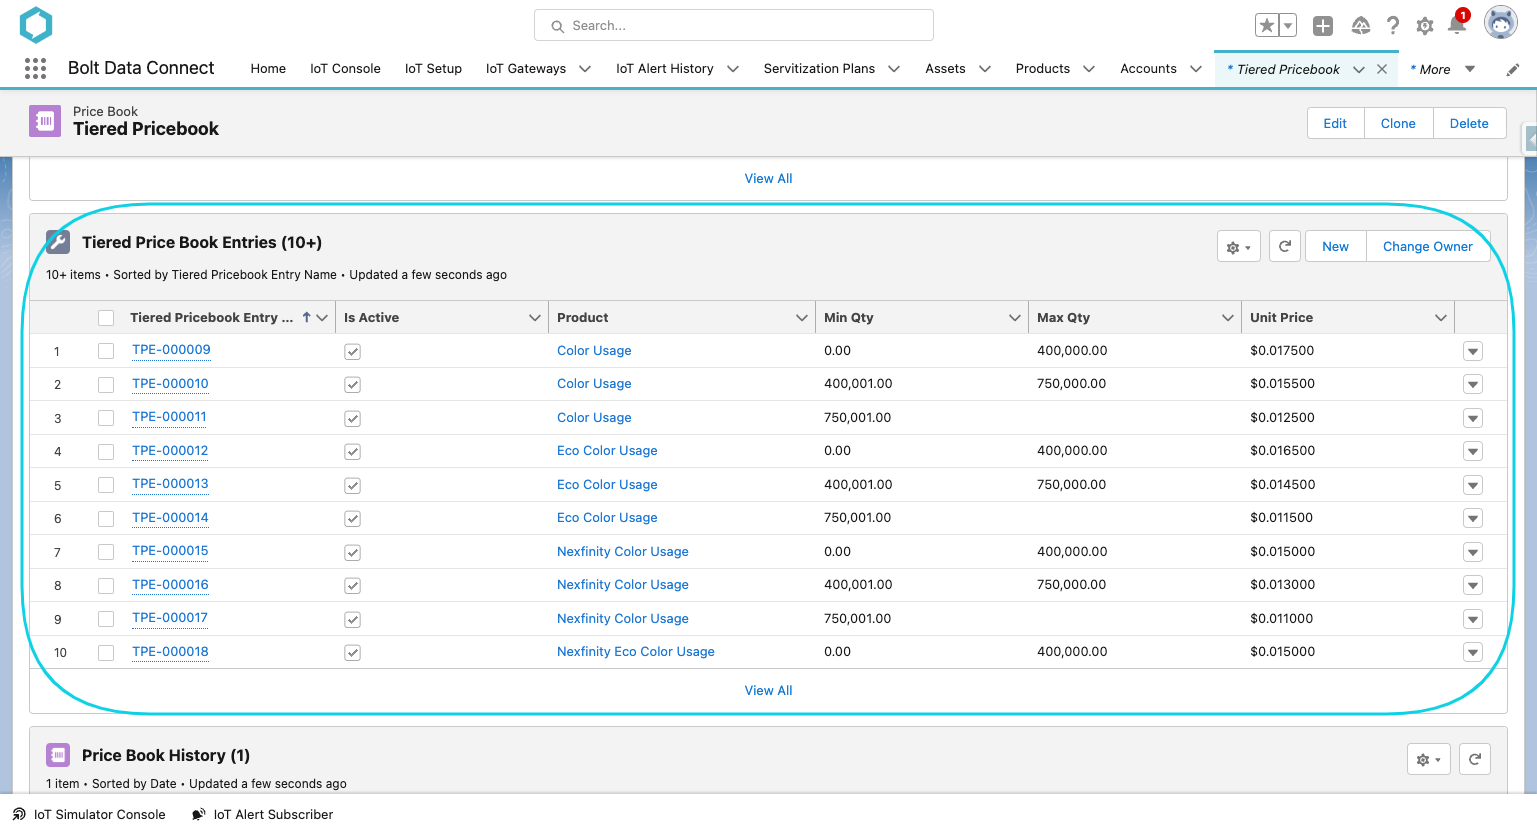Select all rows header checkbox
The width and height of the screenshot is (1537, 834).
(106, 318)
